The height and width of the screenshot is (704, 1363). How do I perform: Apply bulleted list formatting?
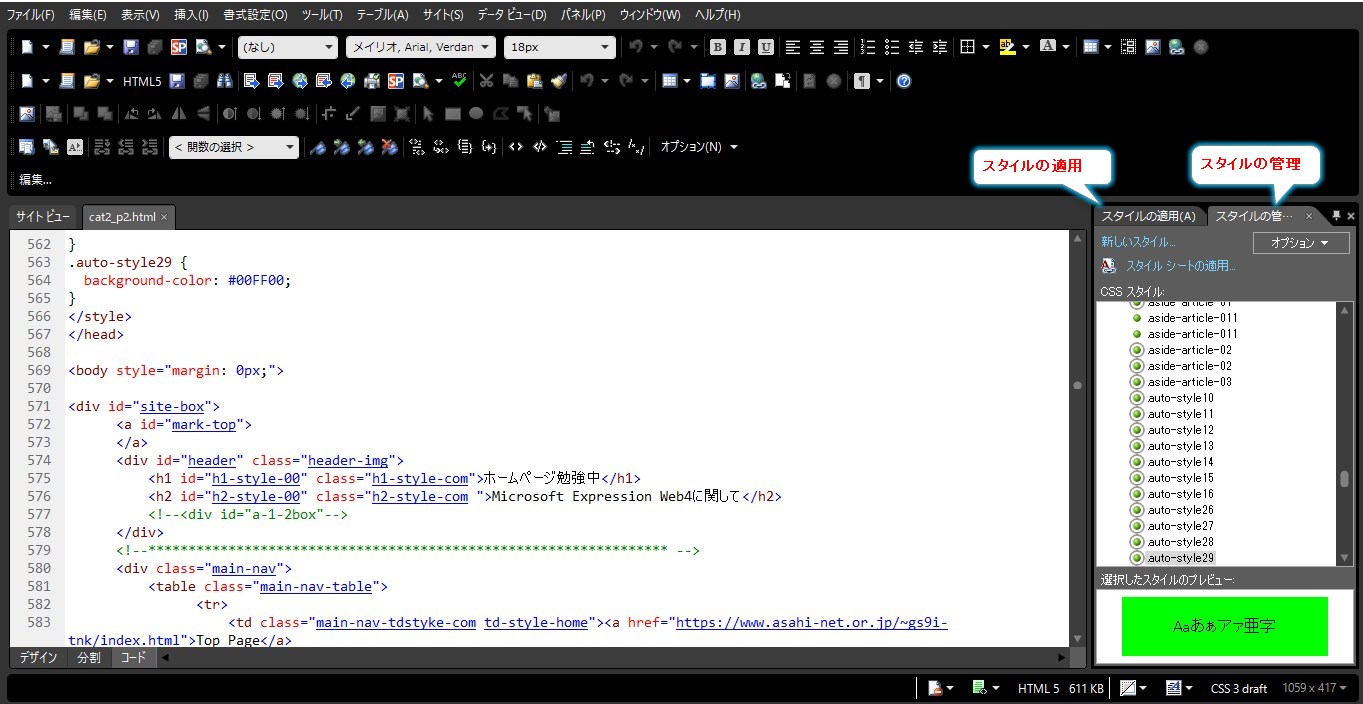coord(892,47)
